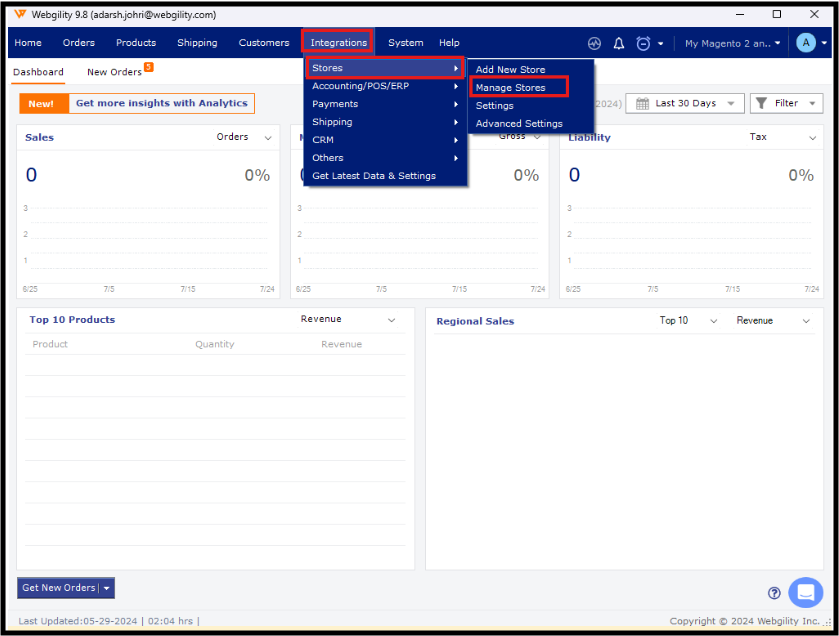Click the calendar icon beside Last 30 Days

point(642,103)
